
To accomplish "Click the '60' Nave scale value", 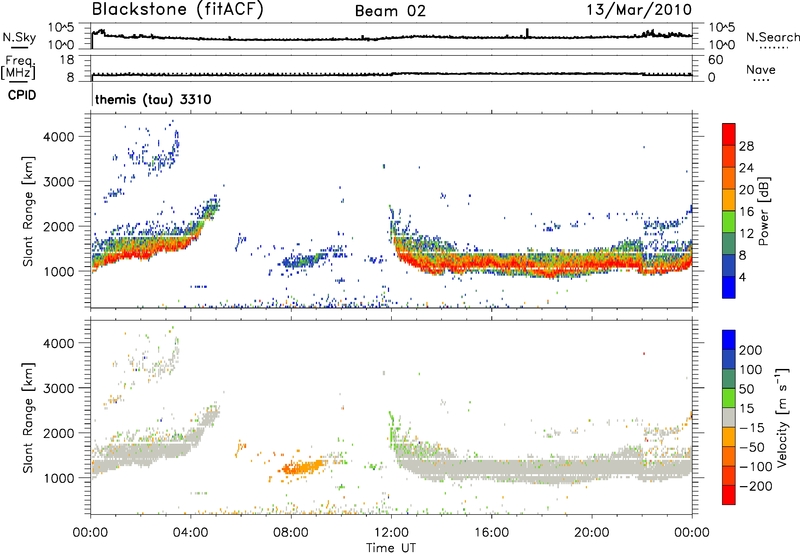I will (x=715, y=60).
